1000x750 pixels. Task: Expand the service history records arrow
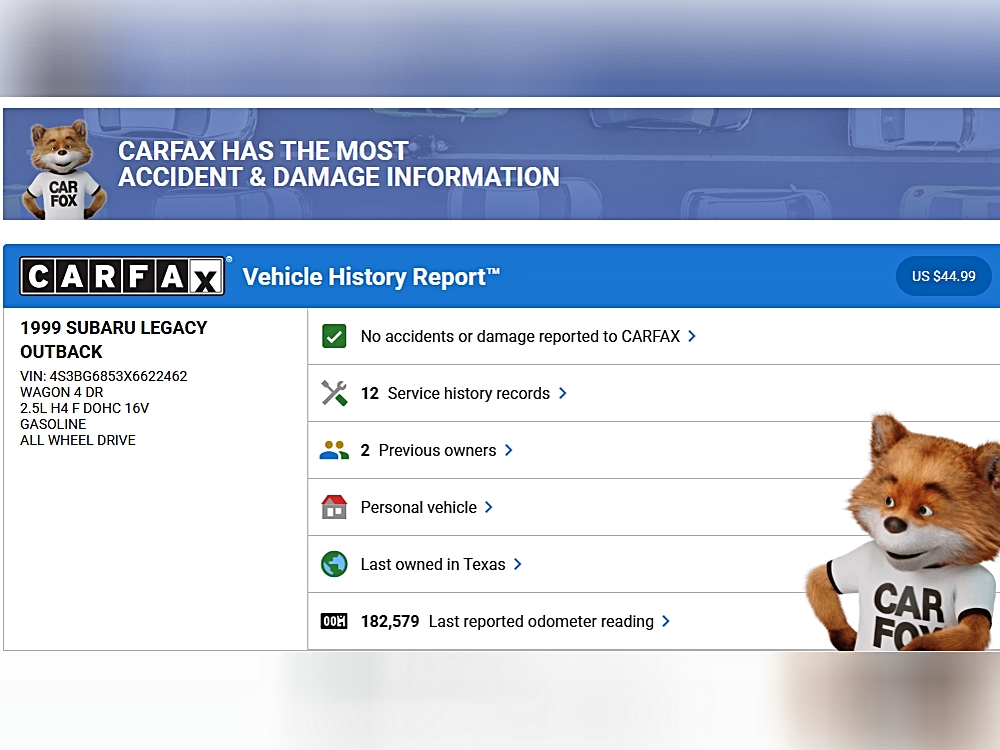click(562, 393)
